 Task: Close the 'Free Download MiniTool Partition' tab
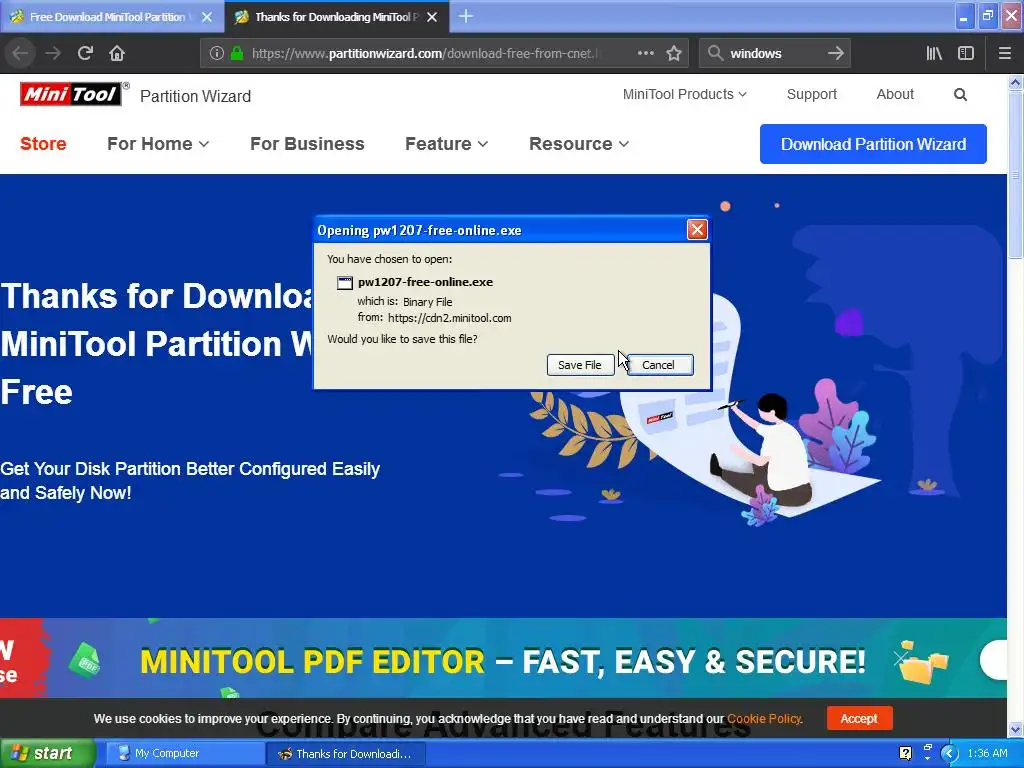tap(207, 17)
